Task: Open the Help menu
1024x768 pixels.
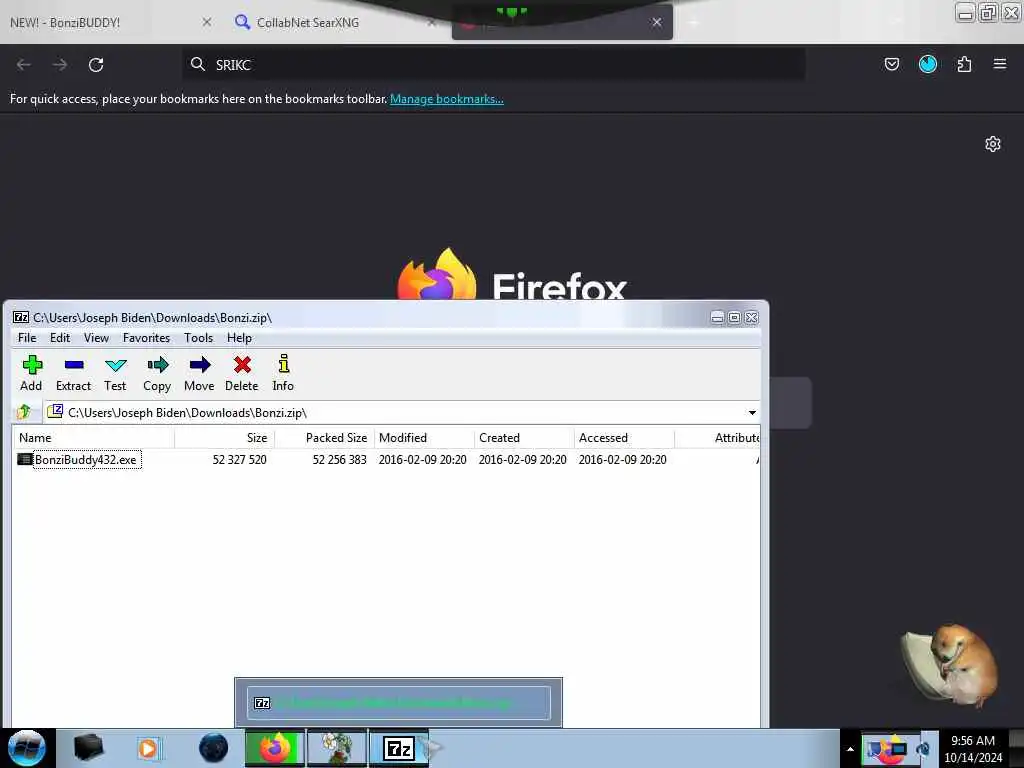Action: pos(239,338)
